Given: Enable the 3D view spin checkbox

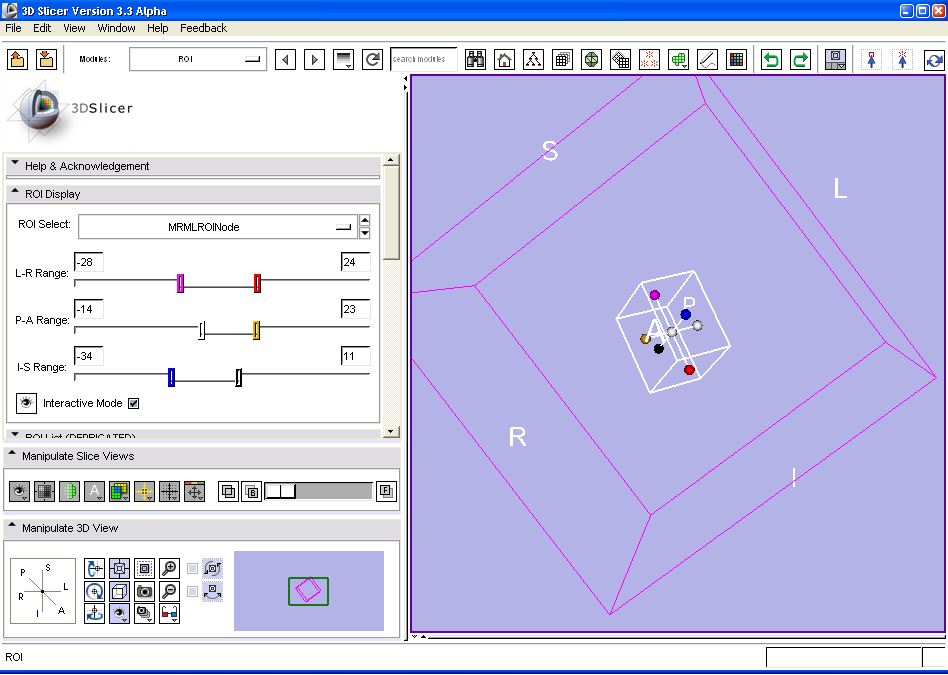Looking at the screenshot, I should pyautogui.click(x=192, y=569).
